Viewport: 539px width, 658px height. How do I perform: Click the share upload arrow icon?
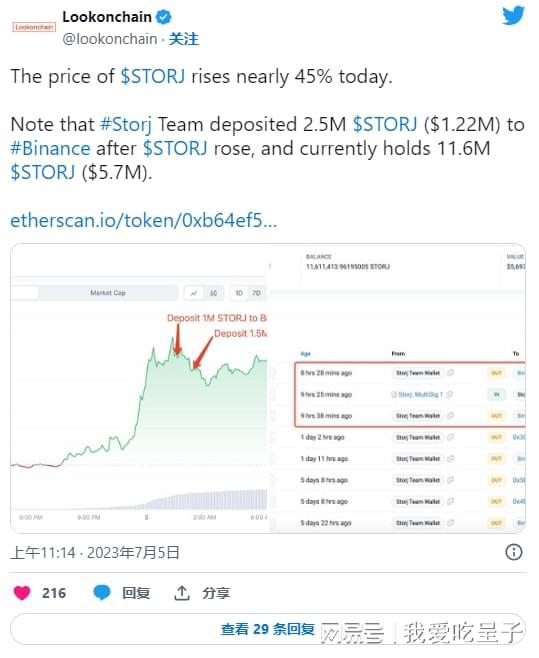pyautogui.click(x=182, y=593)
